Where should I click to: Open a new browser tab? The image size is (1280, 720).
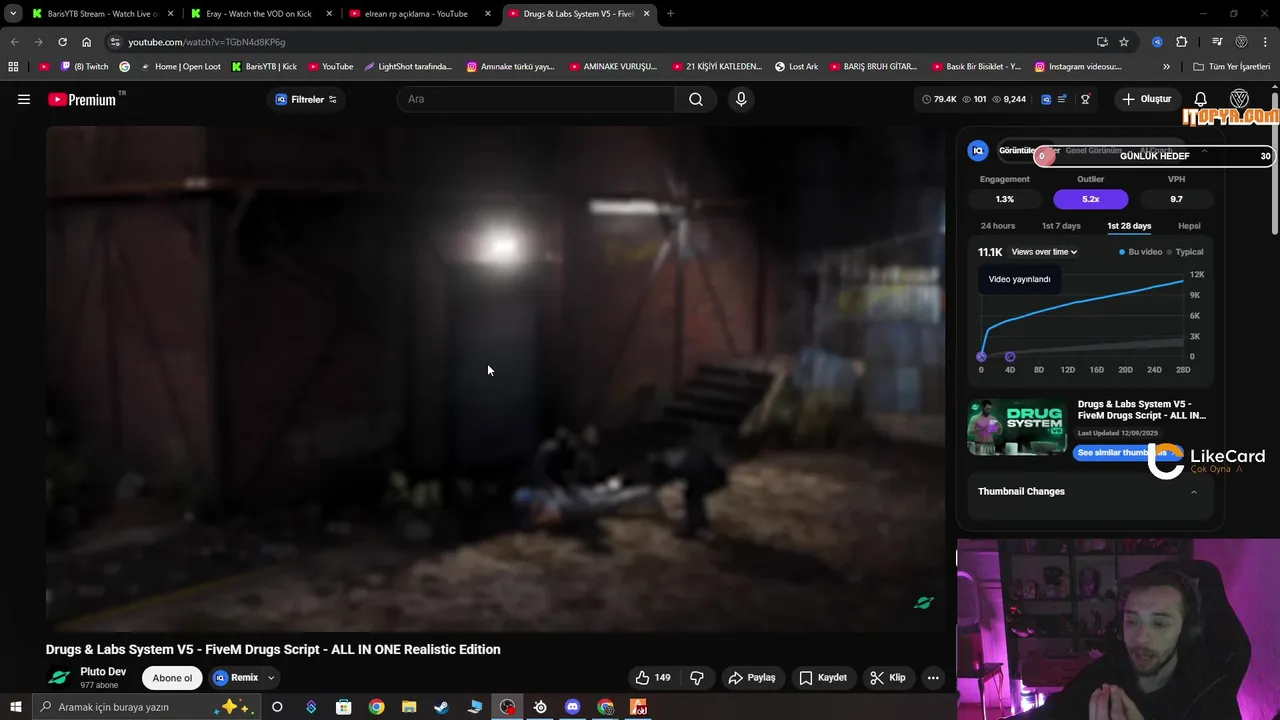click(x=670, y=14)
